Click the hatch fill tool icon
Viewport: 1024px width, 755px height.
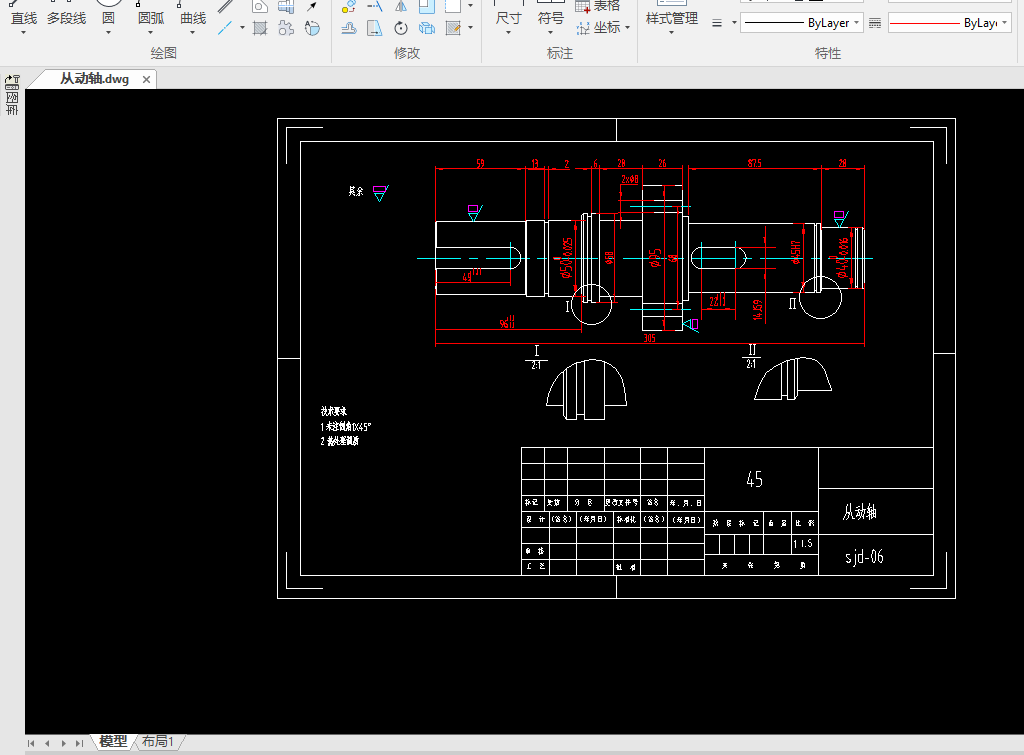(x=260, y=28)
